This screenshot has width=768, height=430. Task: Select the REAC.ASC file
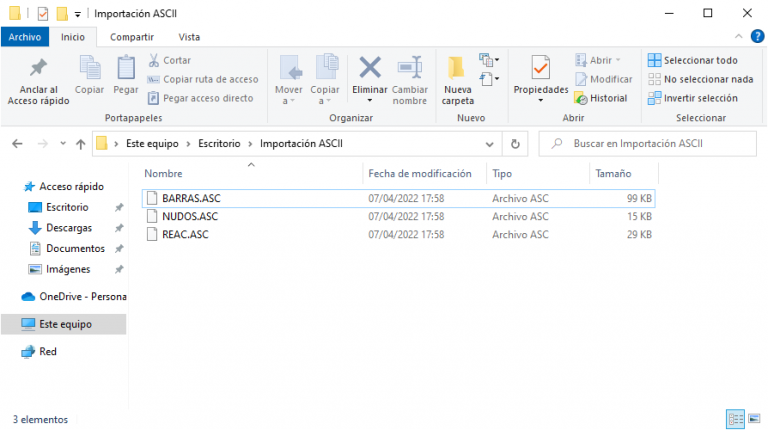coord(398,235)
